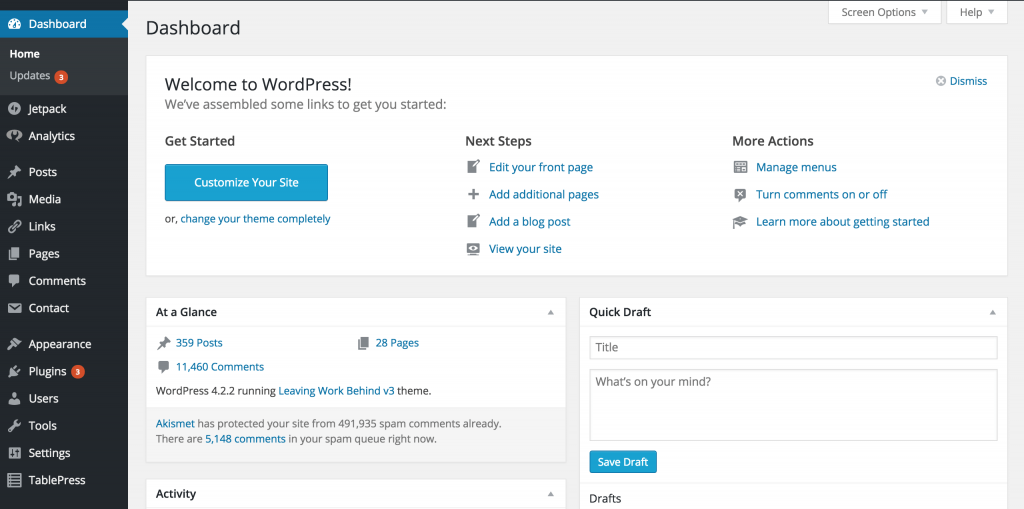Click the Plugins update count badge
This screenshot has width=1024, height=509.
(x=78, y=372)
